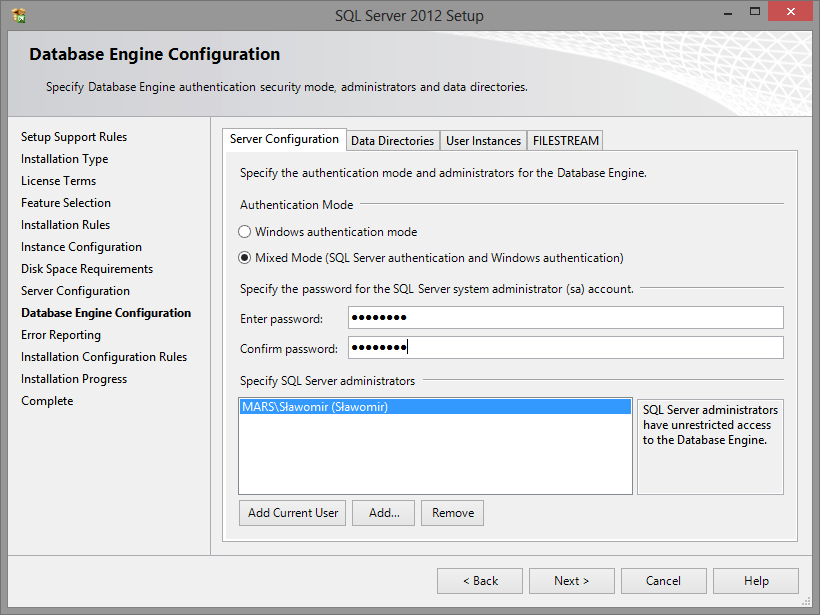Select MARS\Sławomir in the administrators list
This screenshot has height=615, width=820.
[315, 408]
